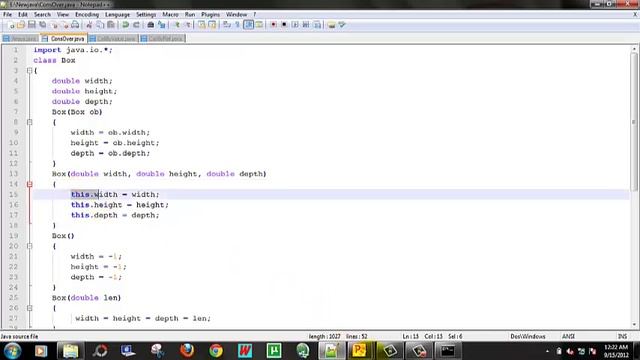640x360 pixels.
Task: Switch to the ConsOver.java tab
Action: coord(63,38)
